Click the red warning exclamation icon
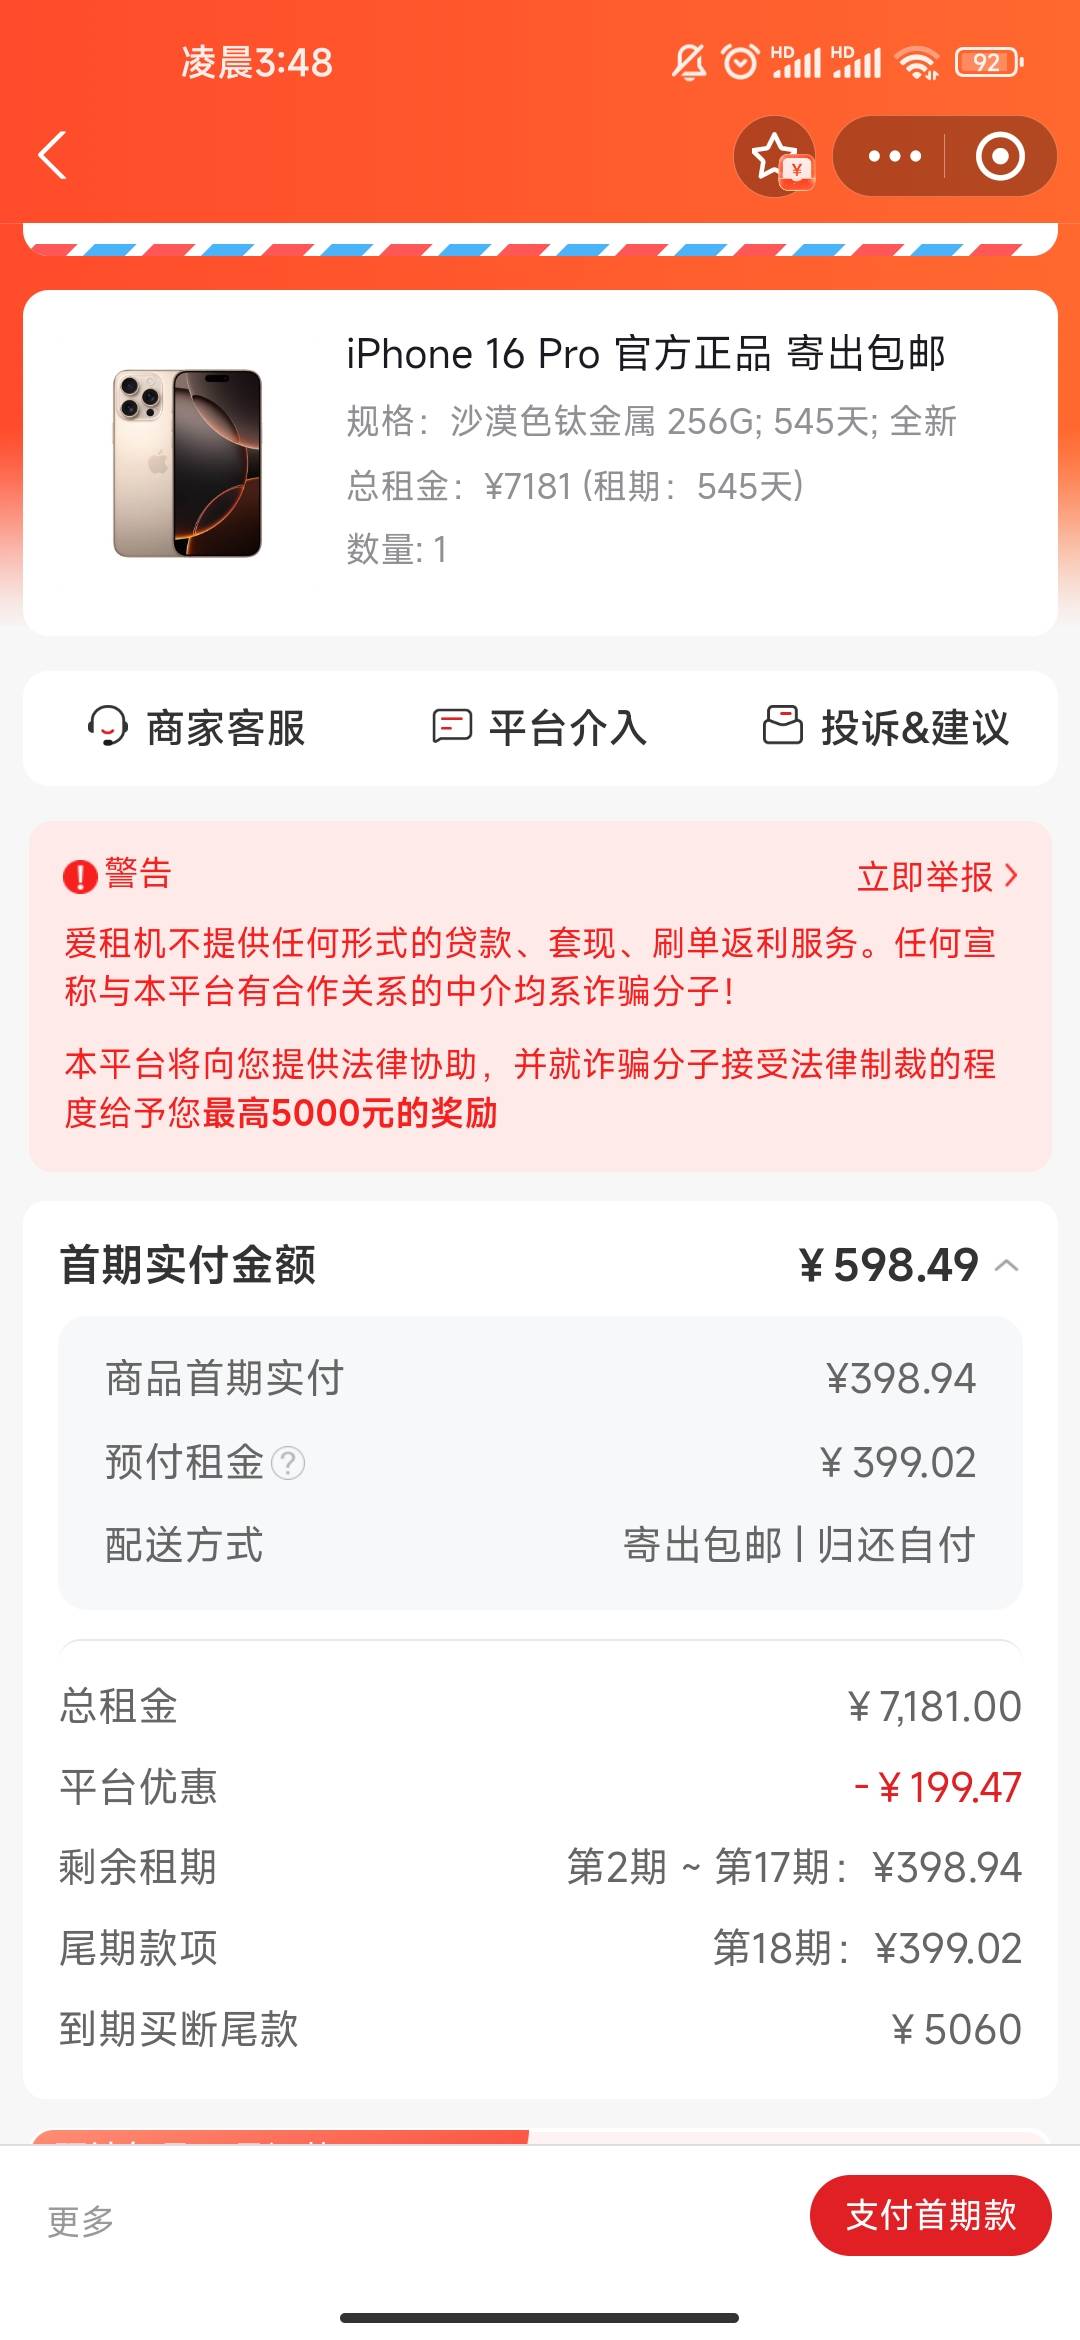1080x2340 pixels. tap(80, 876)
